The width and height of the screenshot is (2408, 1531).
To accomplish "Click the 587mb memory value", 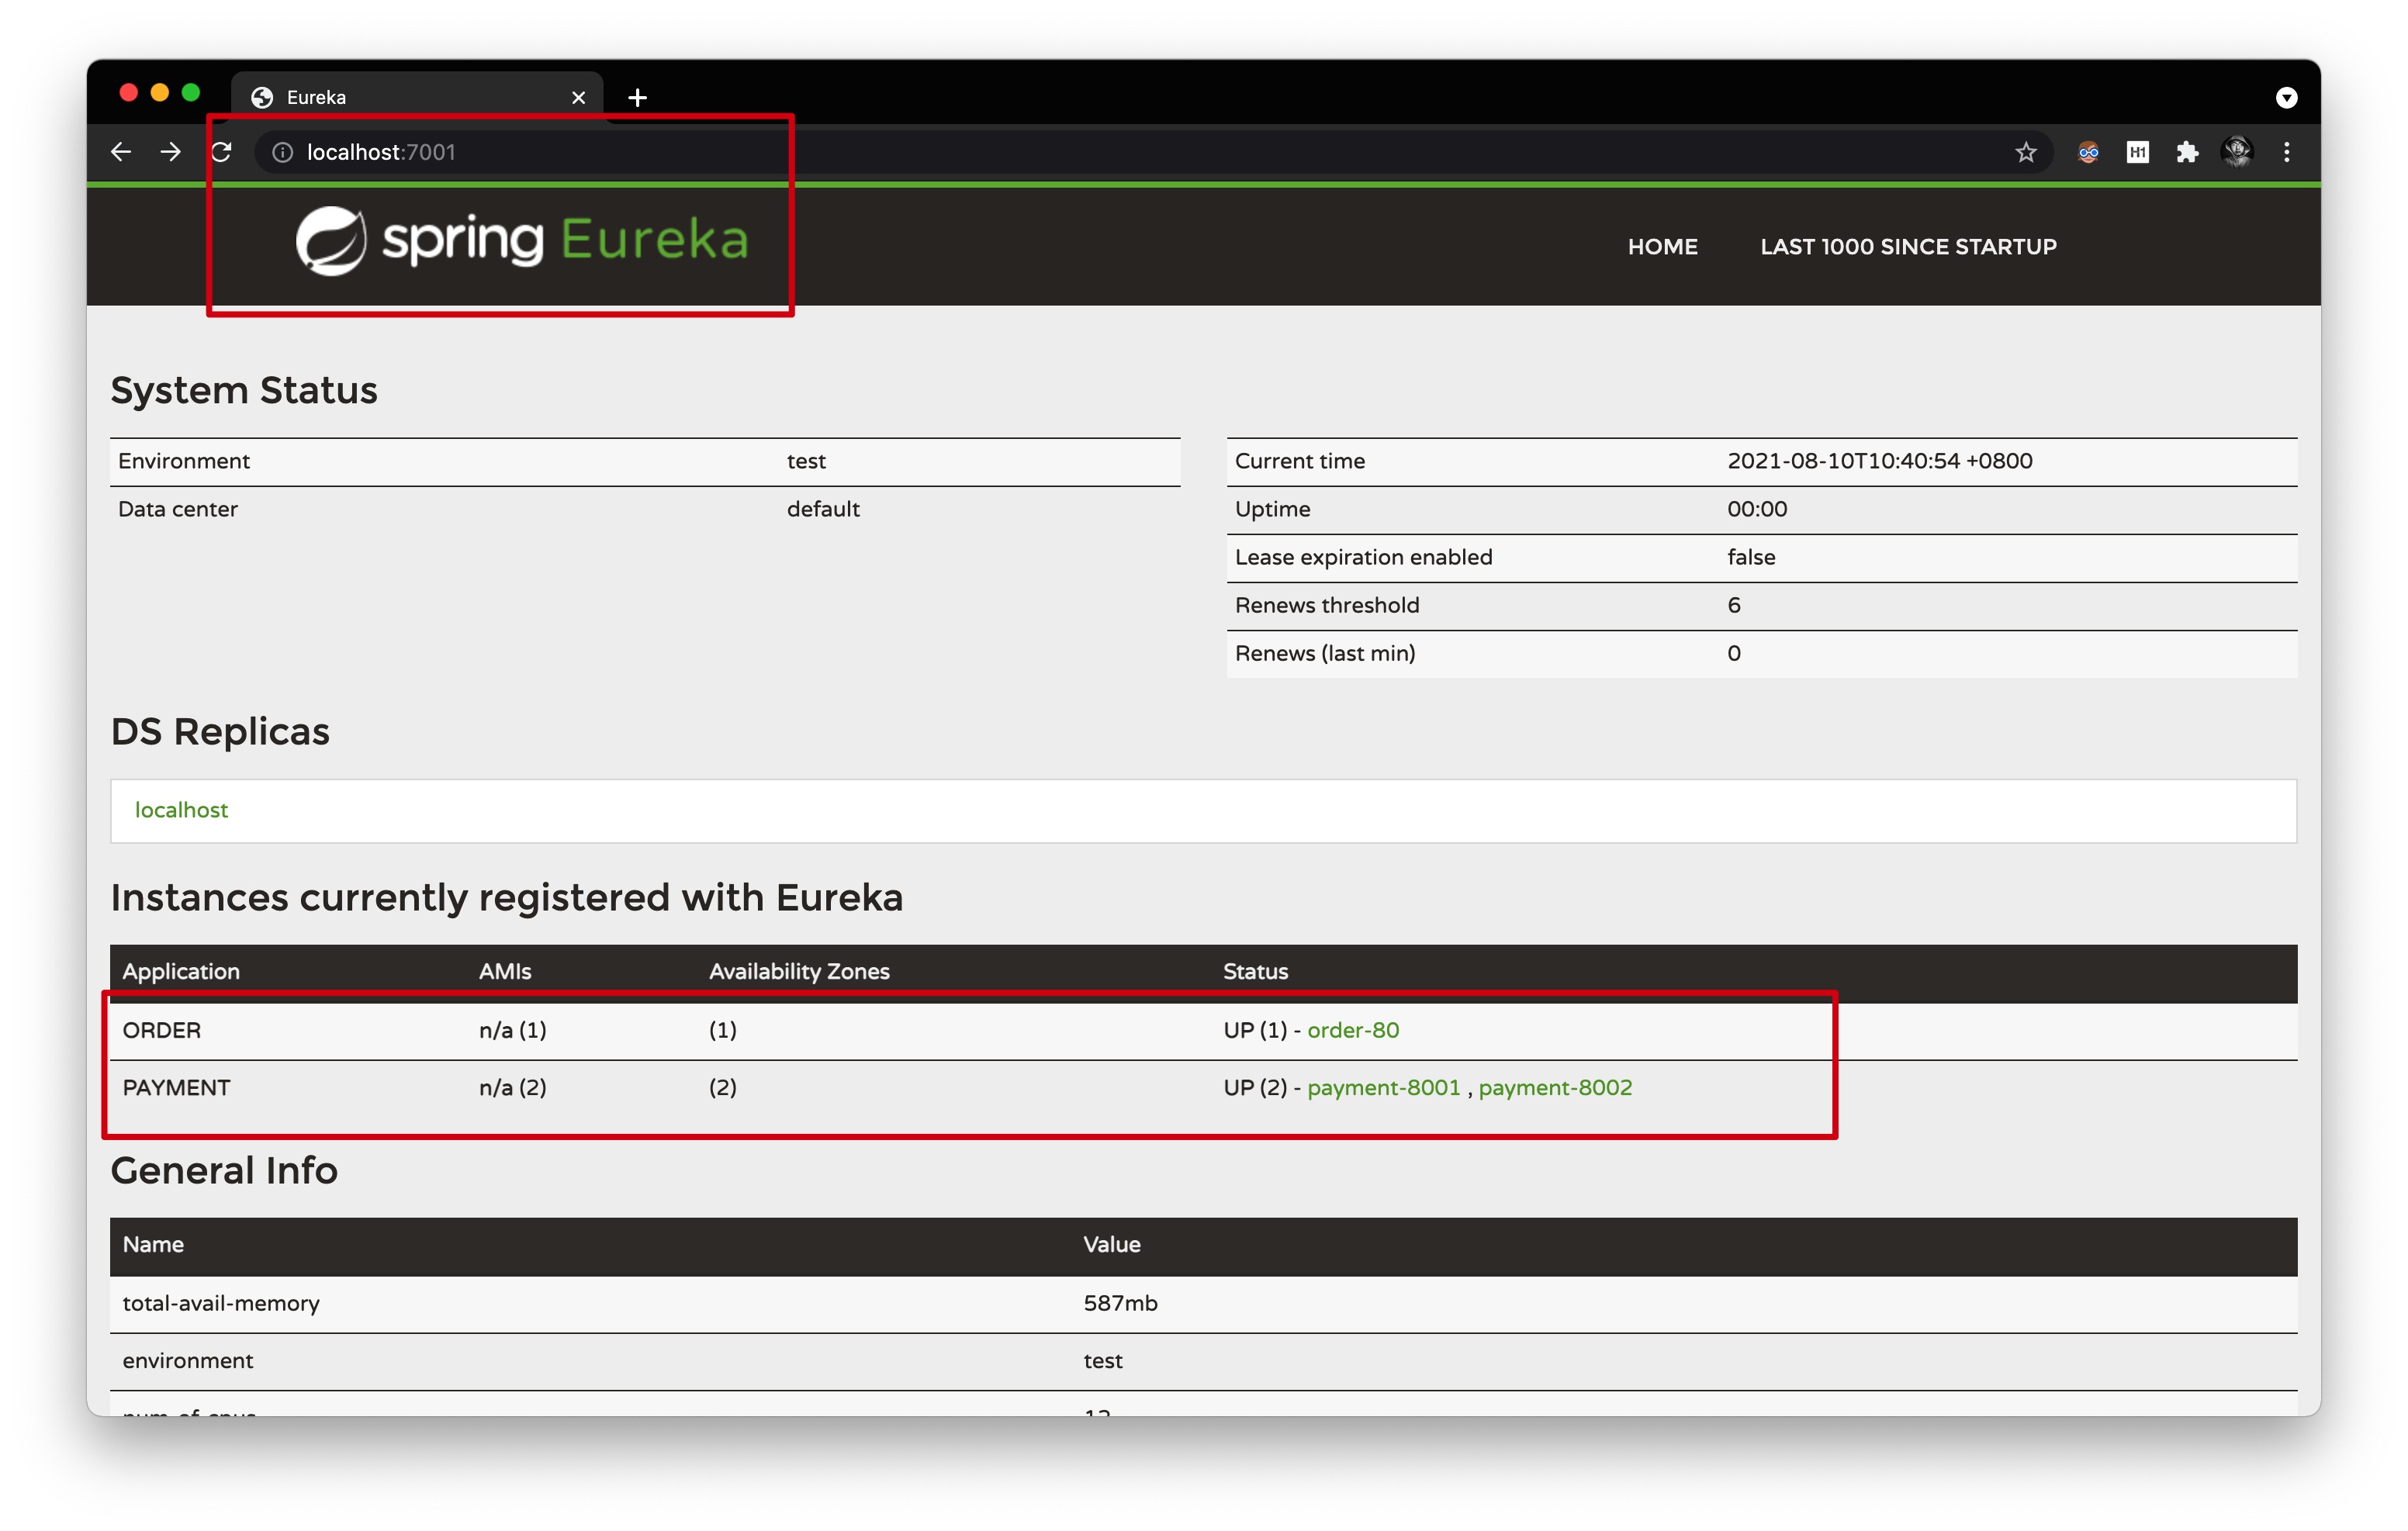I will [1120, 1303].
